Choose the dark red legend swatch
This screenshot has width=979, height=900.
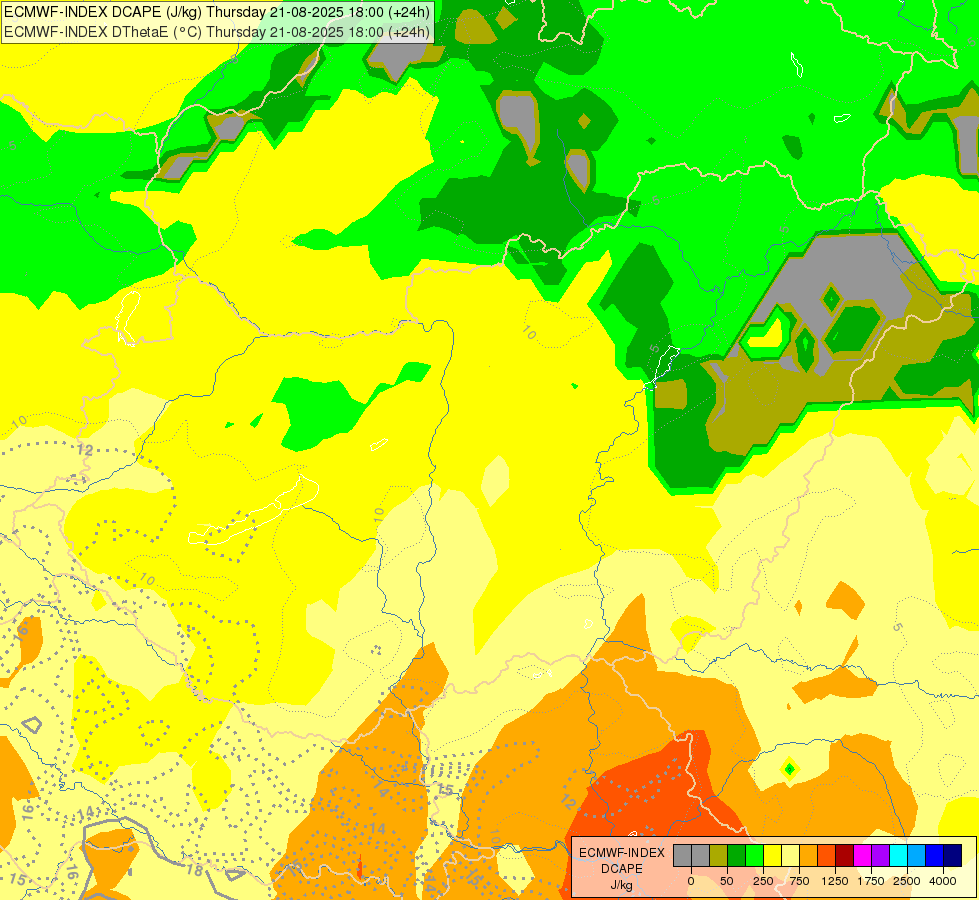point(845,856)
